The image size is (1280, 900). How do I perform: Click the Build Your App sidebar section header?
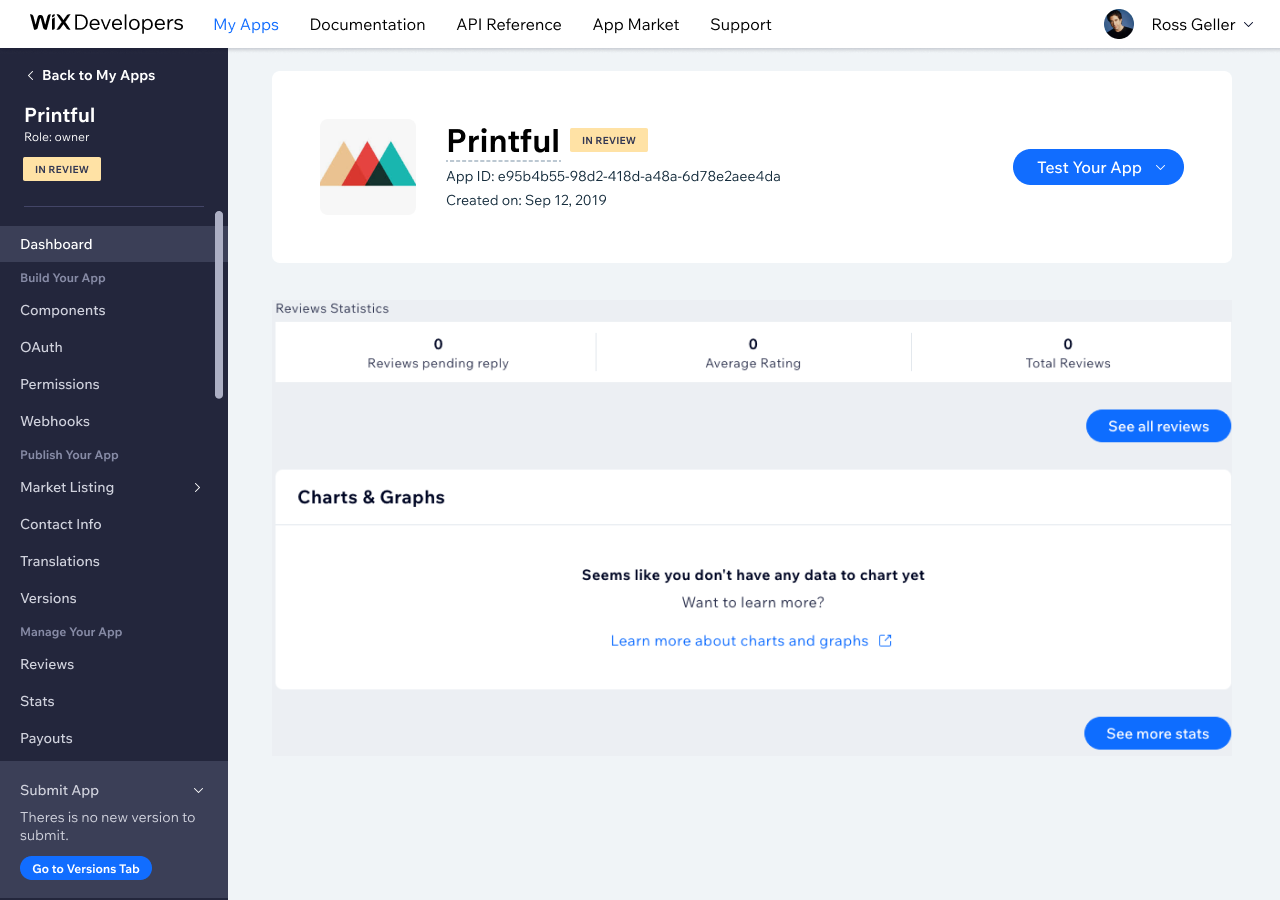click(x=63, y=278)
